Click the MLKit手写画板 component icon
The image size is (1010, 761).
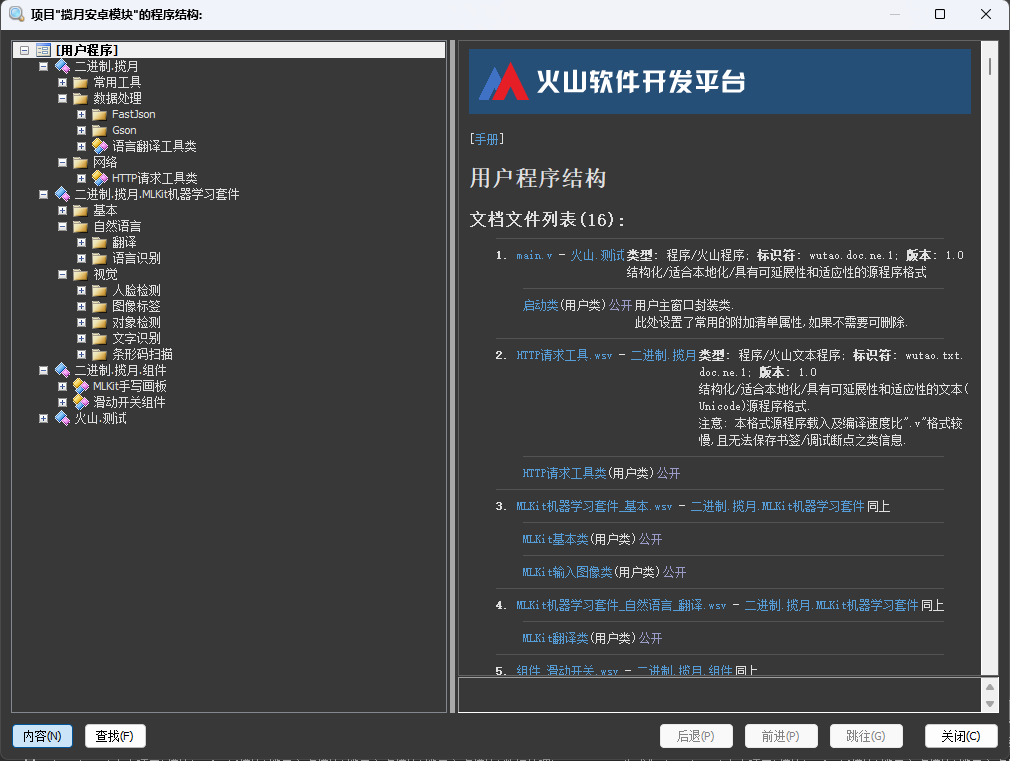pos(80,386)
